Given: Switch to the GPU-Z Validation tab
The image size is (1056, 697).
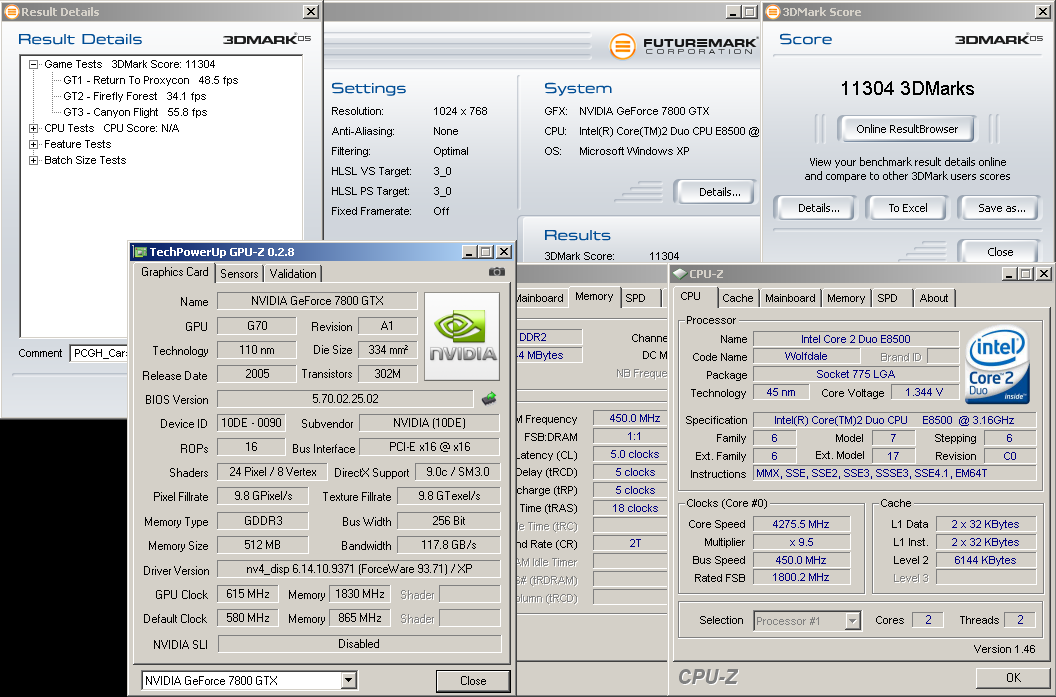Looking at the screenshot, I should 293,273.
